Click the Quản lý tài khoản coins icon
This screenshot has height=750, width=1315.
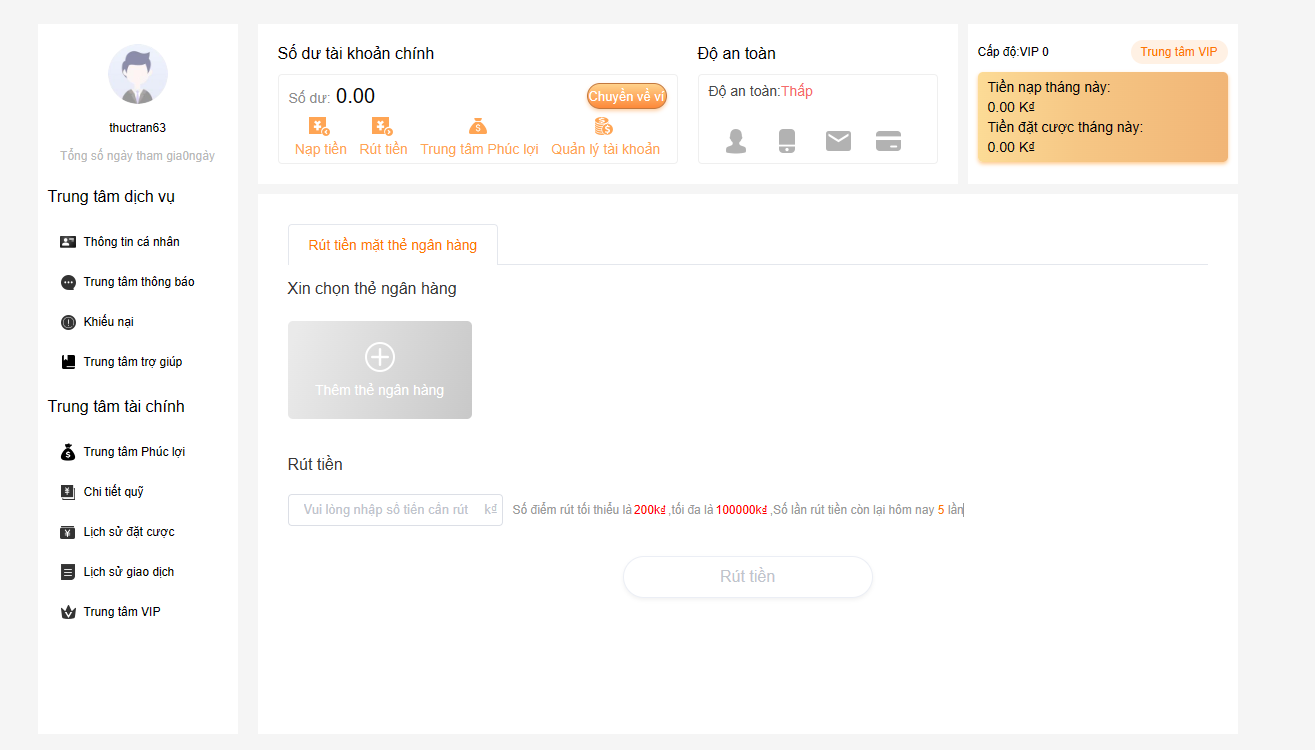604,126
